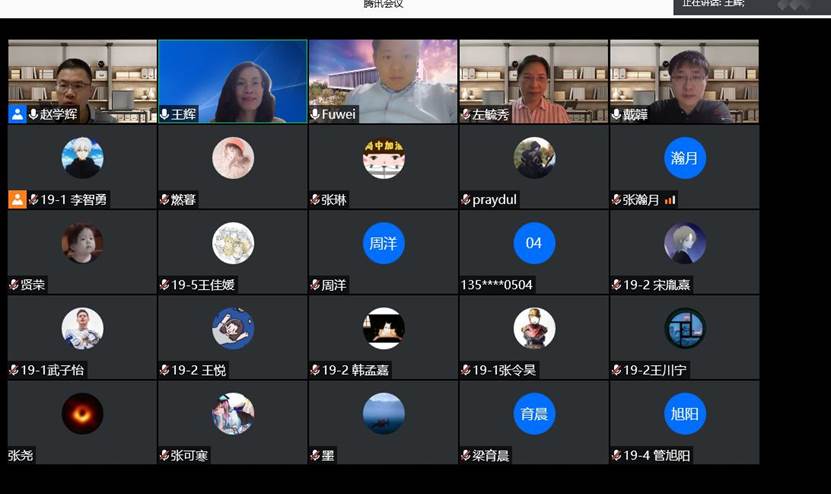Image resolution: width=831 pixels, height=494 pixels.
Task: Click the muted mic icon beside 19-2 王悦
Action: click(165, 370)
